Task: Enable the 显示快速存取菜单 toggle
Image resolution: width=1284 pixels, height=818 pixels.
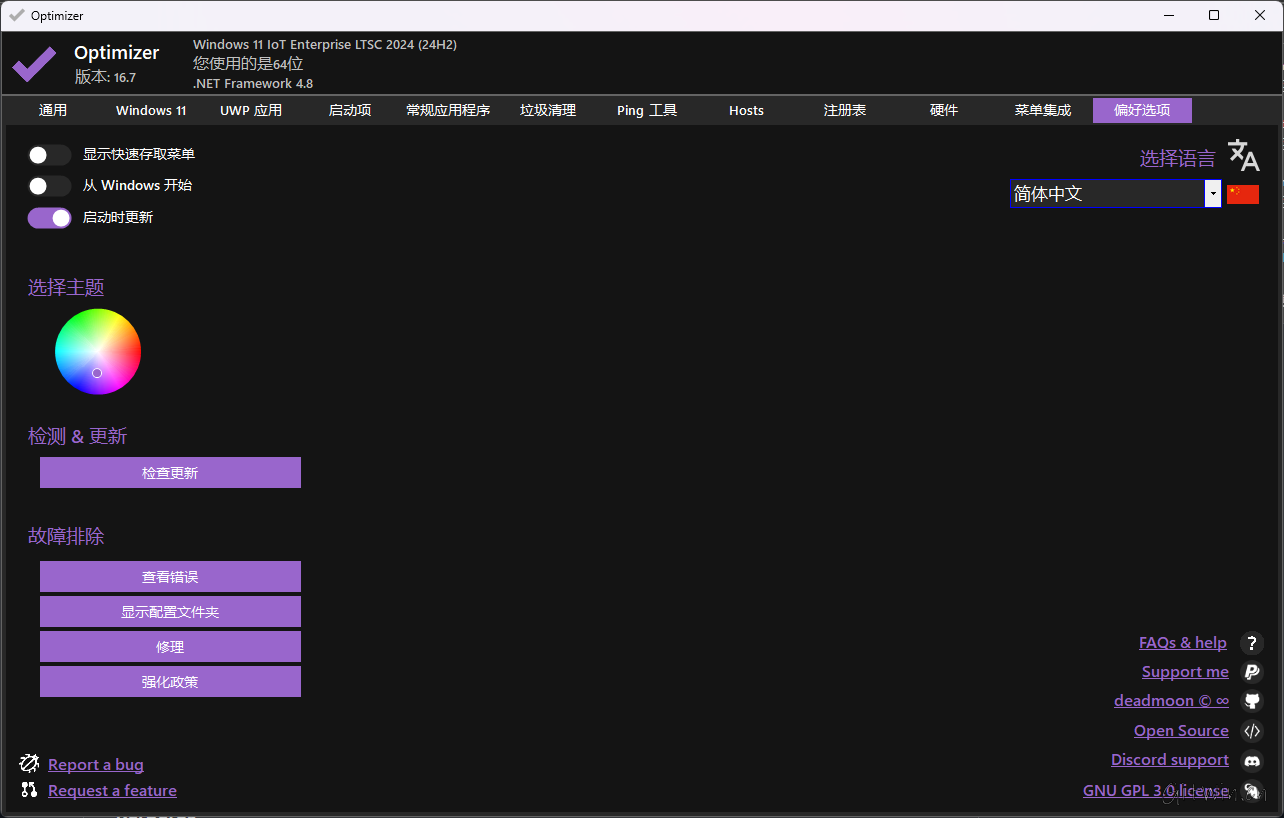Action: [49, 155]
